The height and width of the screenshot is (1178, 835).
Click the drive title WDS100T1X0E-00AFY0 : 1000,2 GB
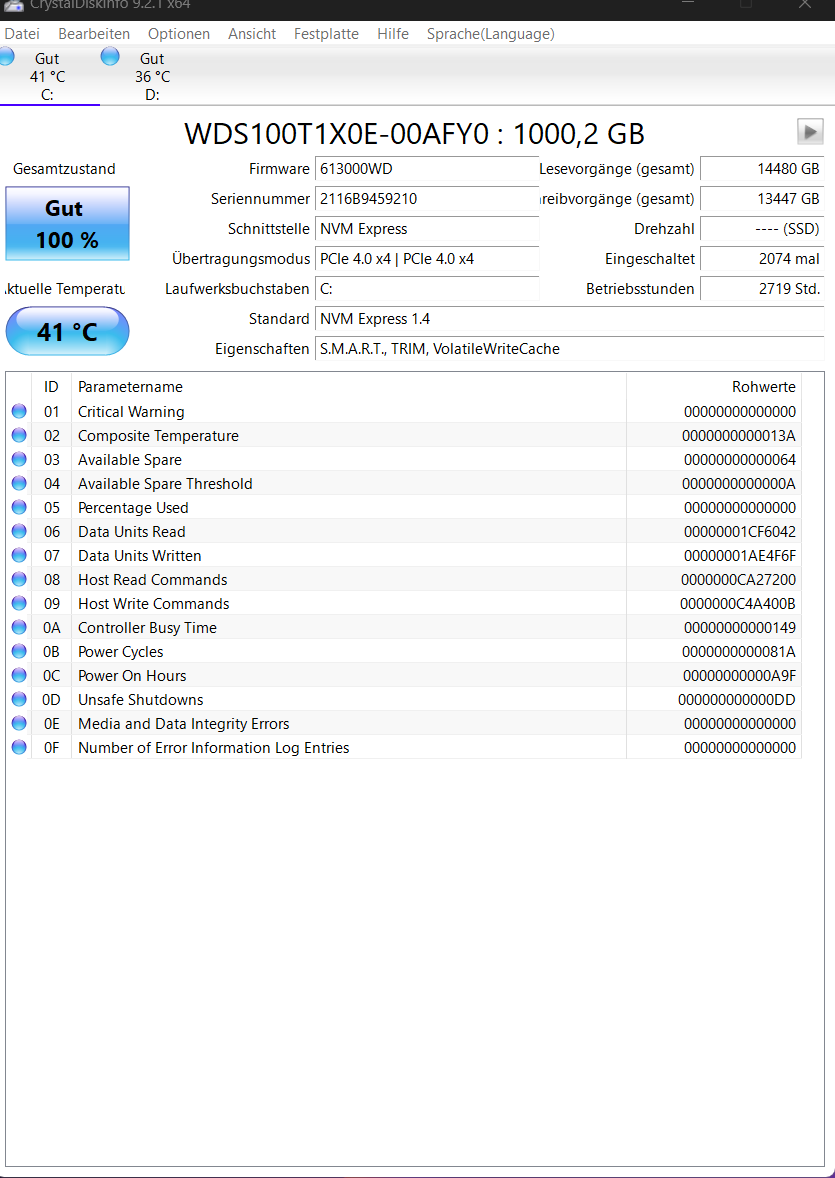click(414, 134)
